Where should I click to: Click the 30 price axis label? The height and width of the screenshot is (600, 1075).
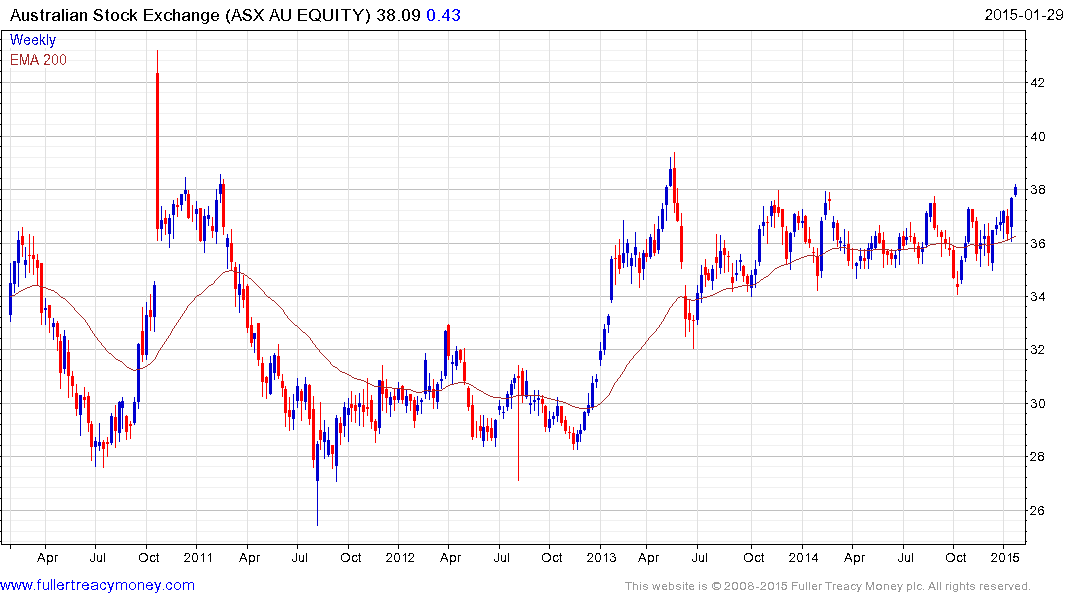(1038, 403)
